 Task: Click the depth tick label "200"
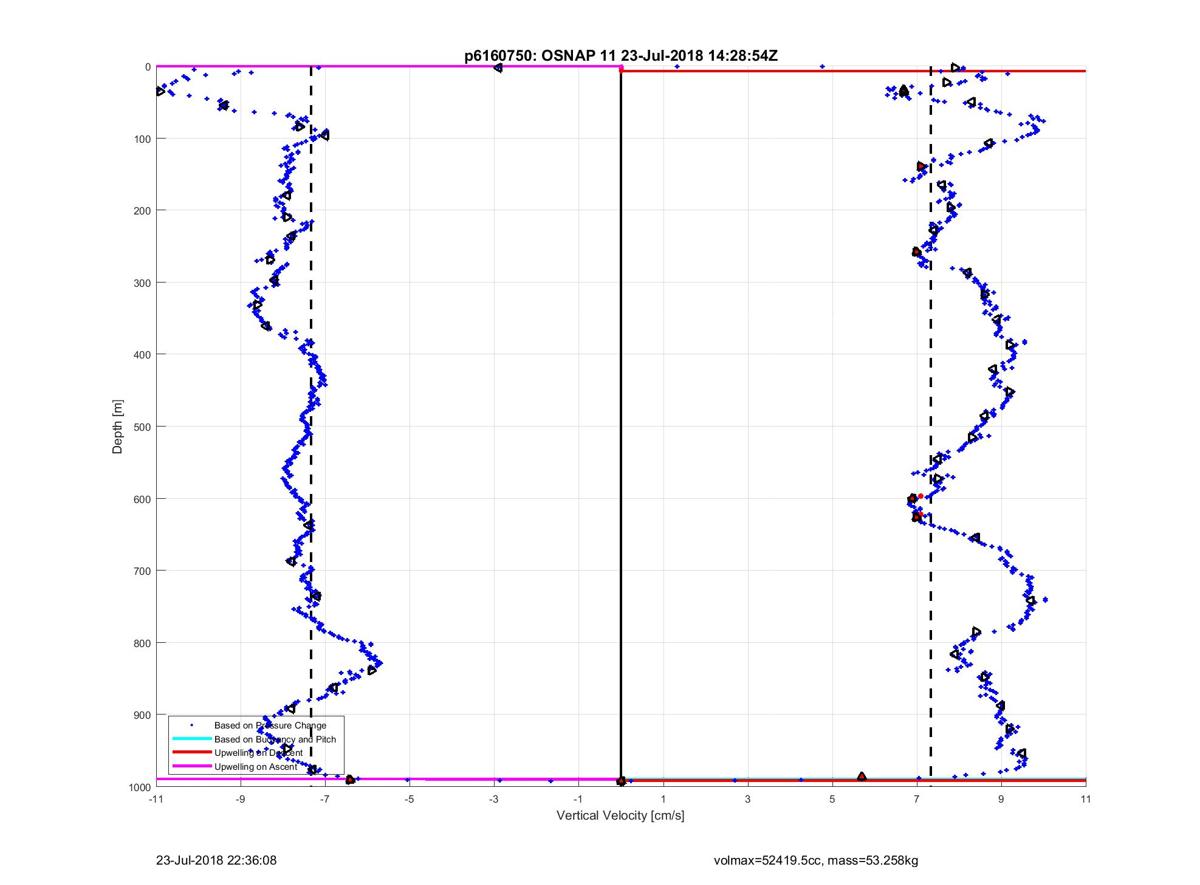[142, 211]
